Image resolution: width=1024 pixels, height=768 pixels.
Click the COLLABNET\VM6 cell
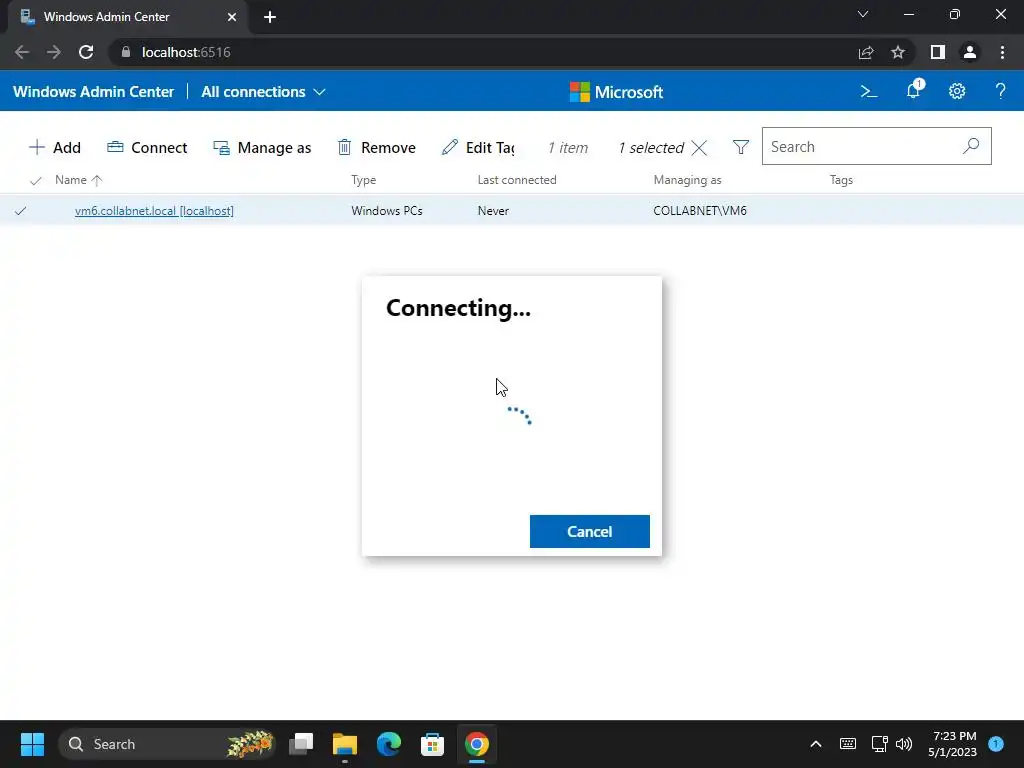[700, 211]
